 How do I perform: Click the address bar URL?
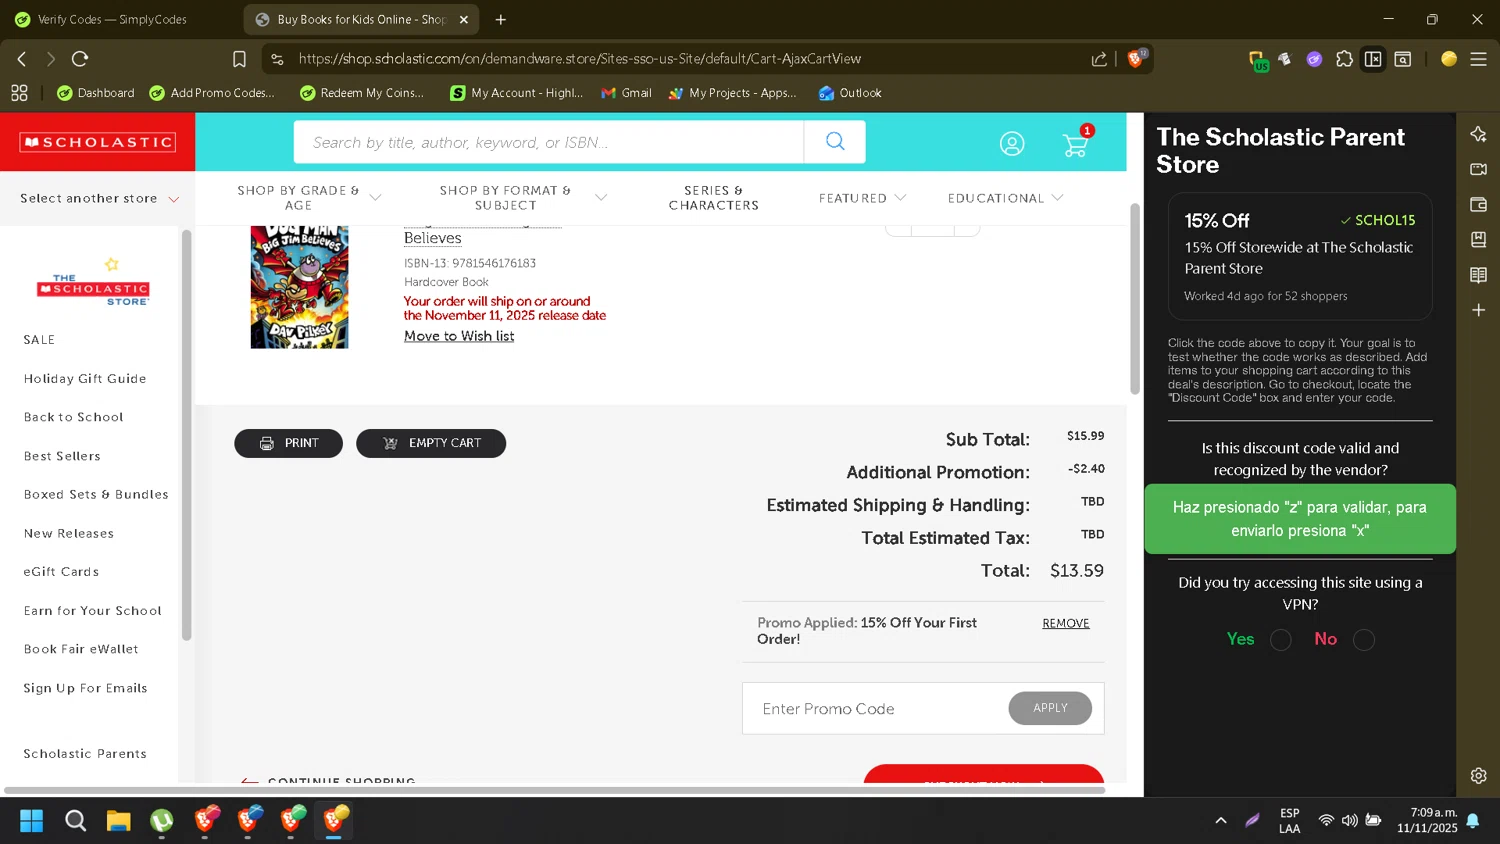coord(580,59)
